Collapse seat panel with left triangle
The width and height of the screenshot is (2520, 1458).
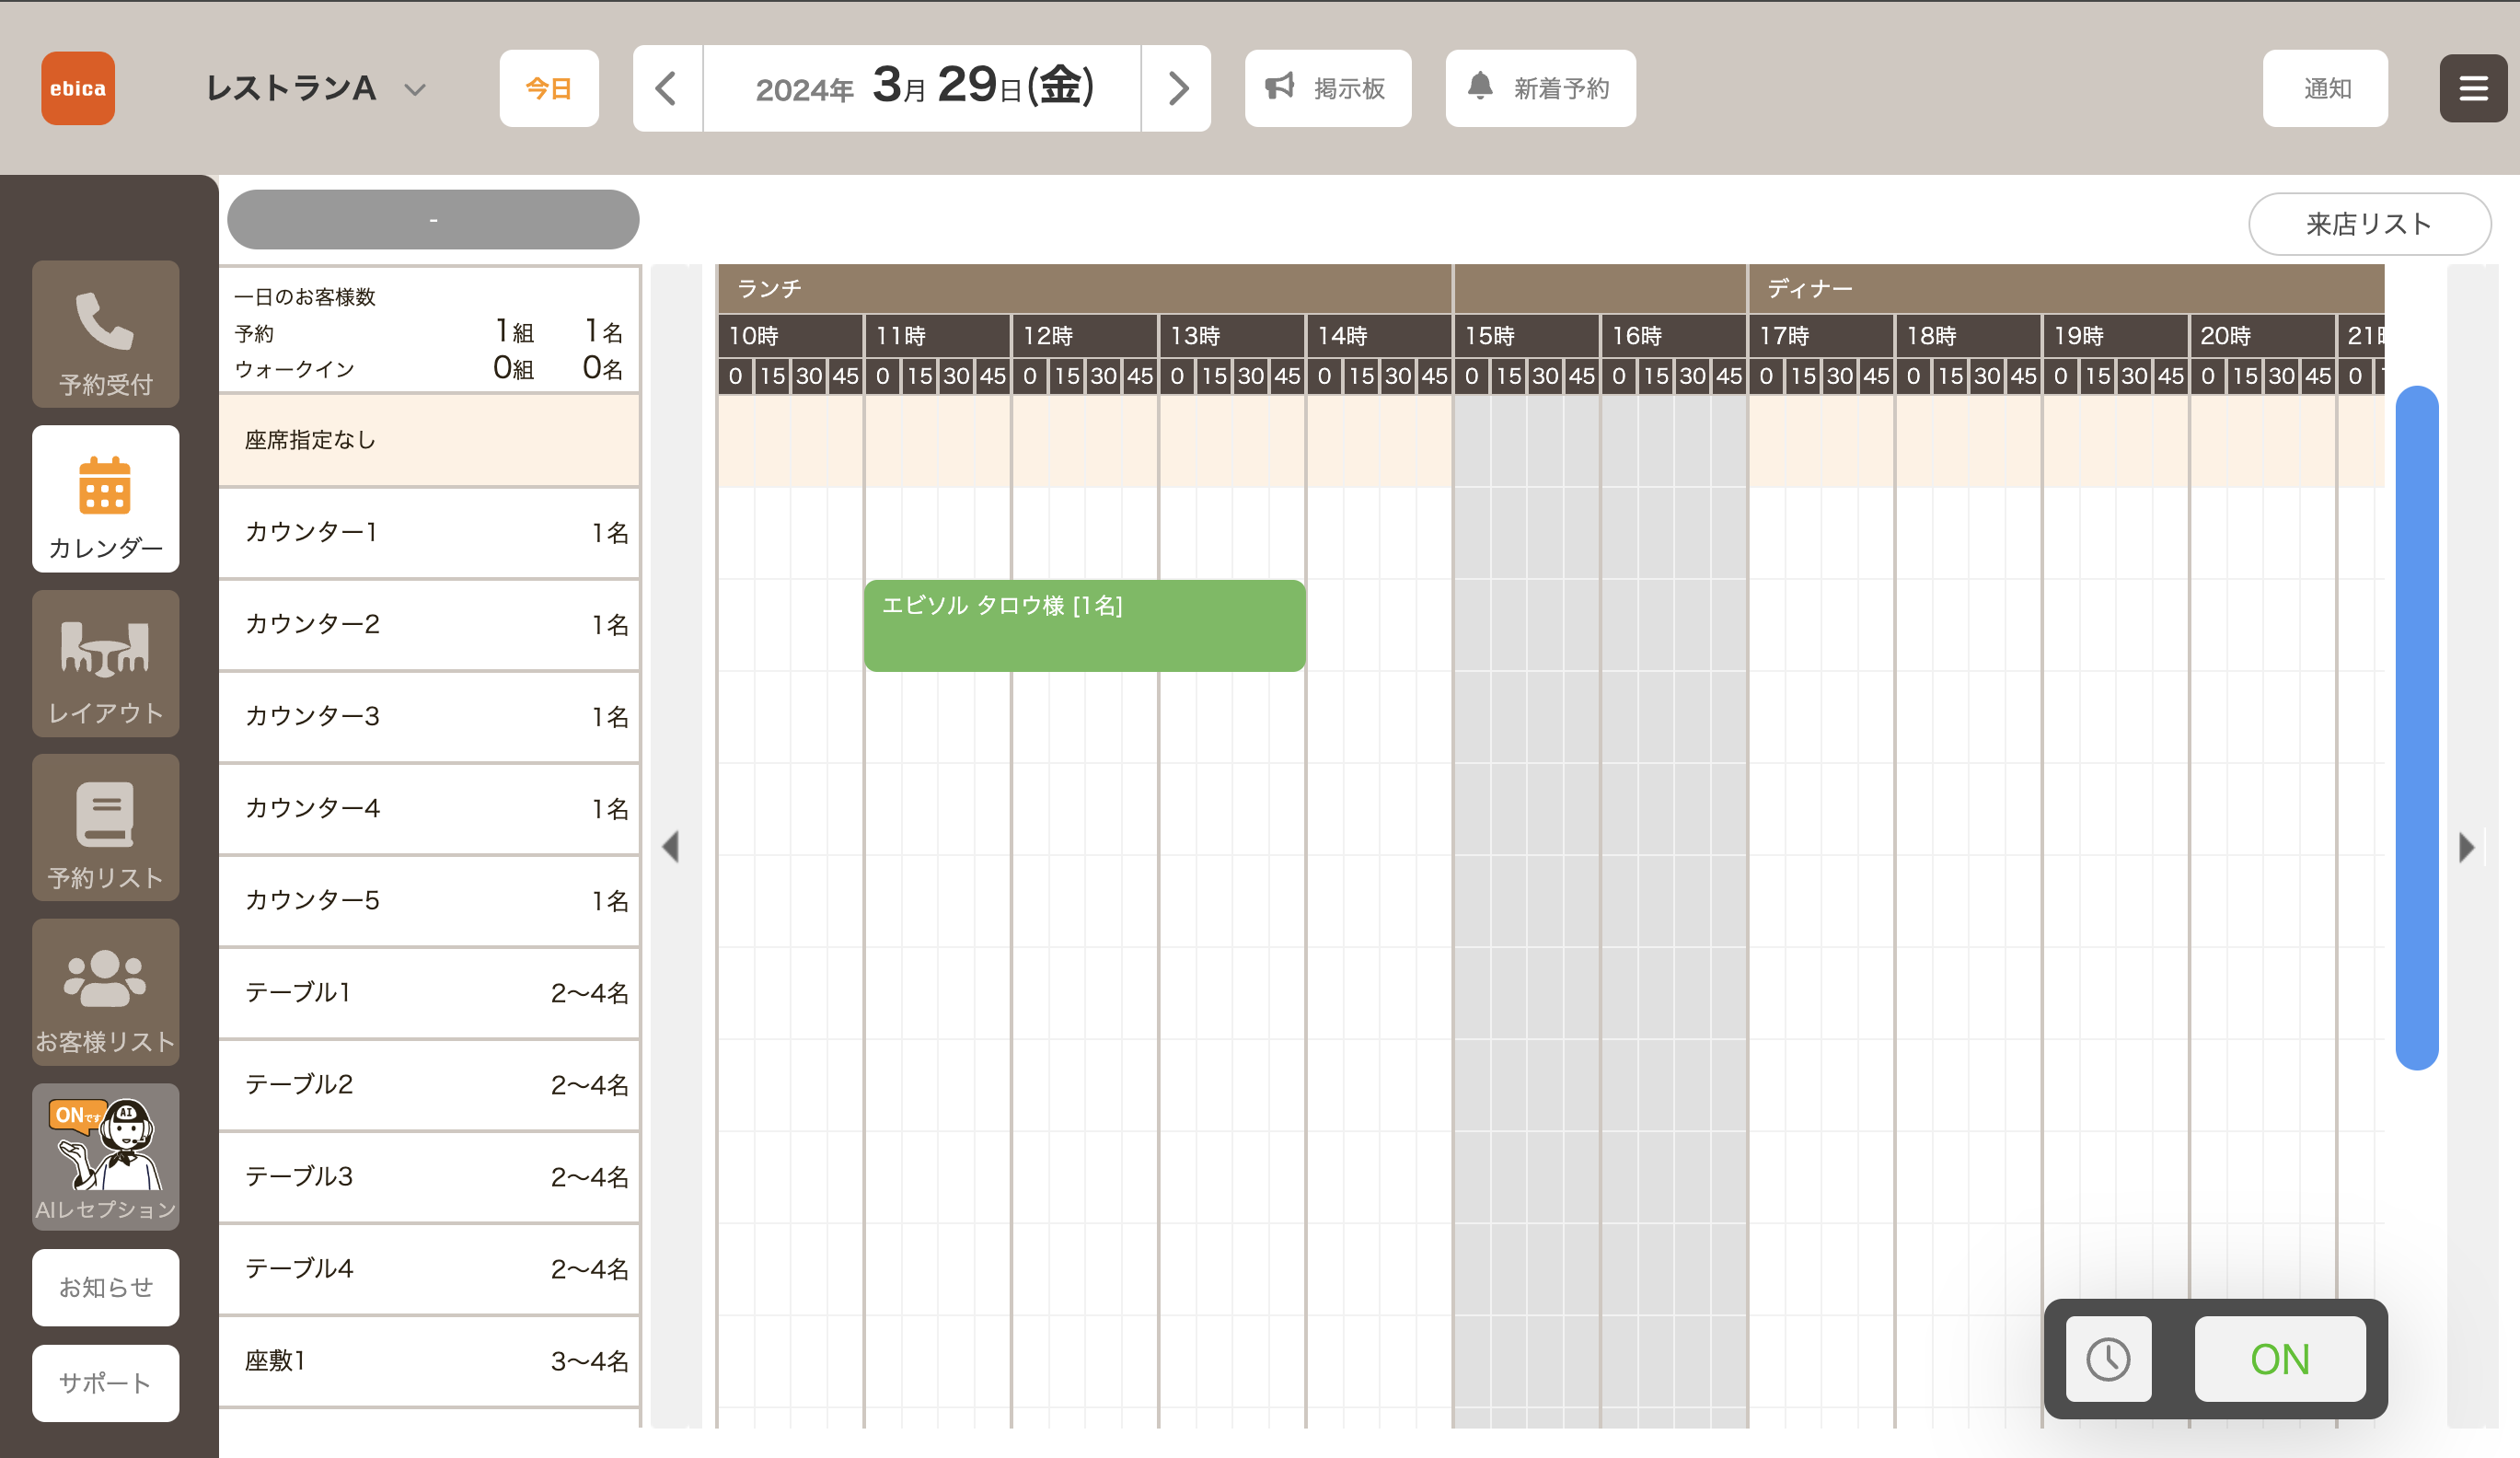(671, 847)
